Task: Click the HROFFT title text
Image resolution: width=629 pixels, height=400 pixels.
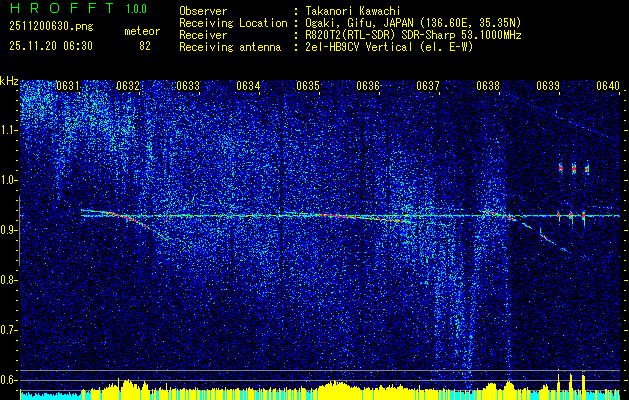Action: click(x=61, y=8)
